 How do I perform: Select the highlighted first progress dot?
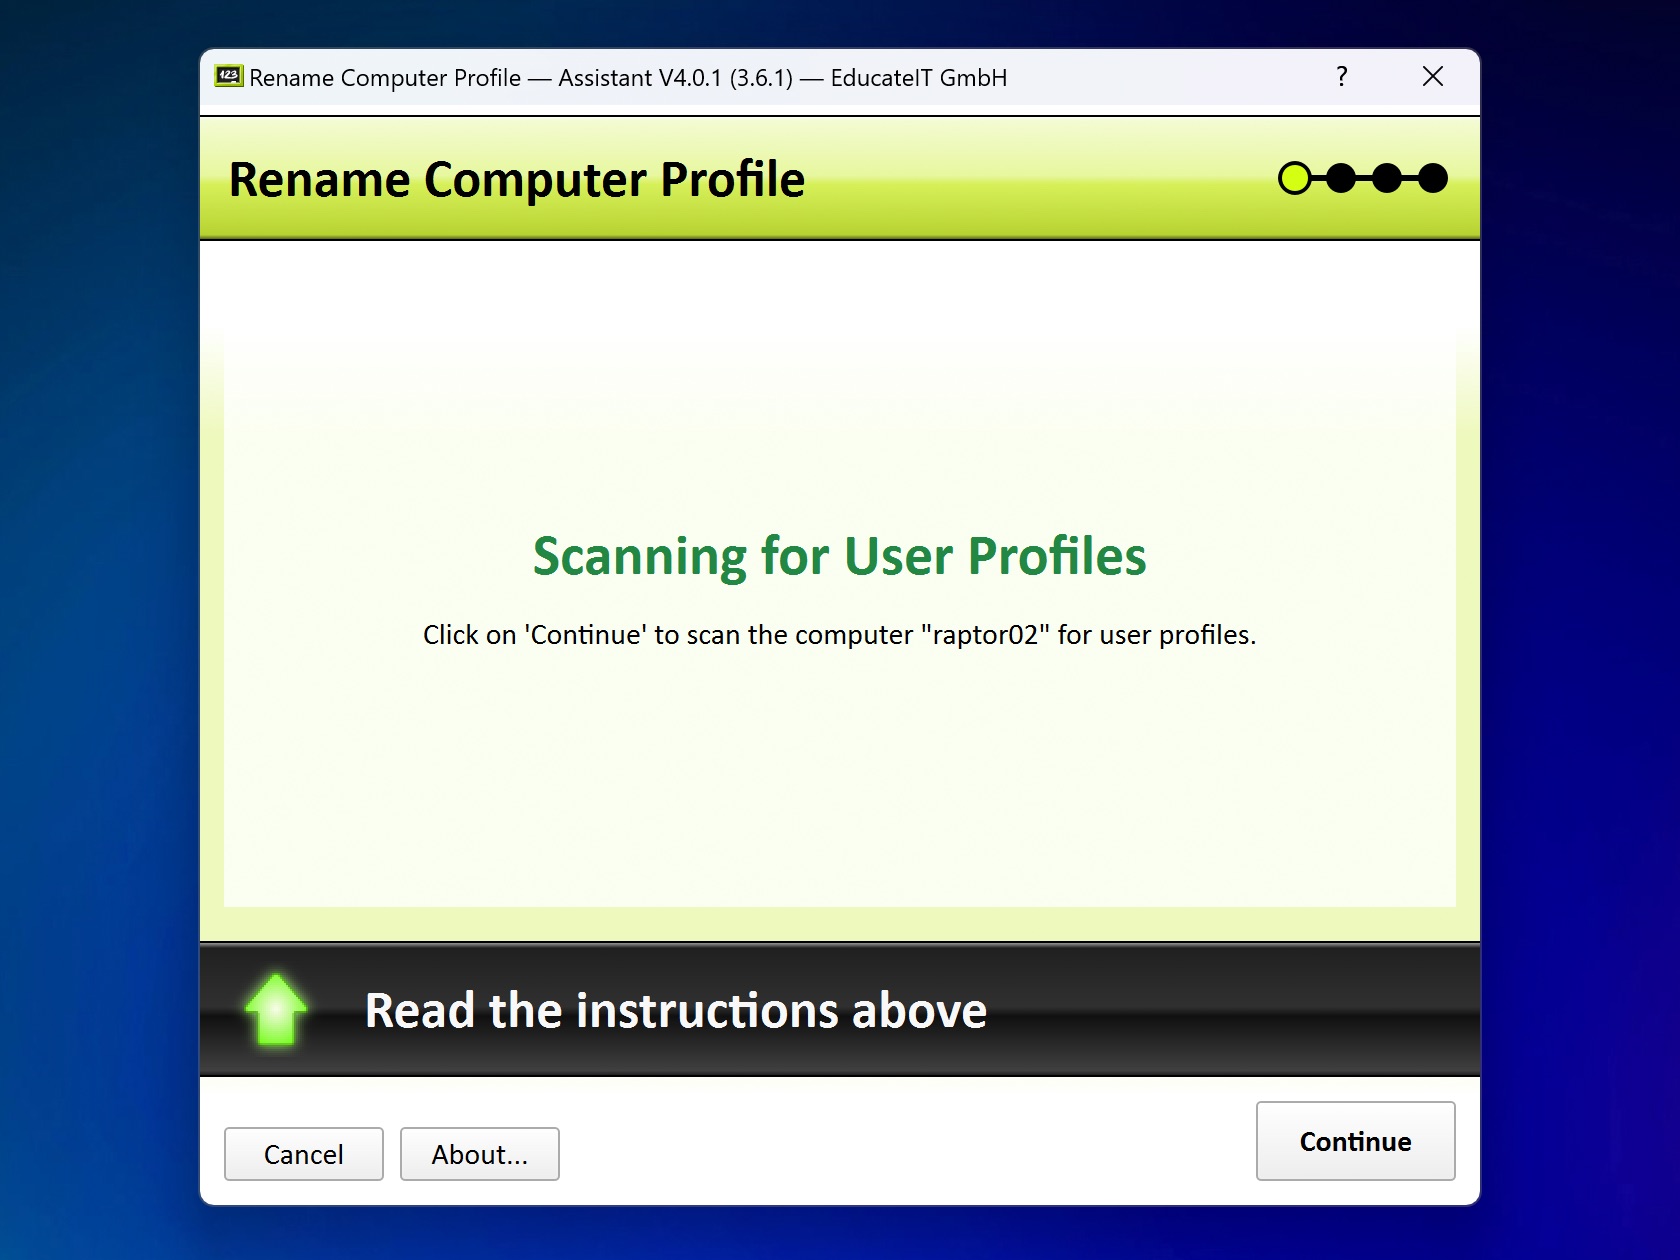click(1294, 178)
